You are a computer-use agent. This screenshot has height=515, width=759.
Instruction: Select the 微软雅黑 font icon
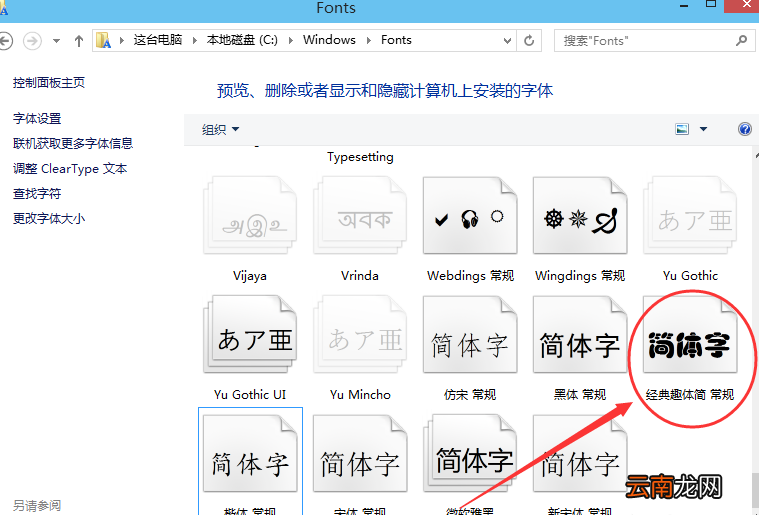[x=470, y=454]
